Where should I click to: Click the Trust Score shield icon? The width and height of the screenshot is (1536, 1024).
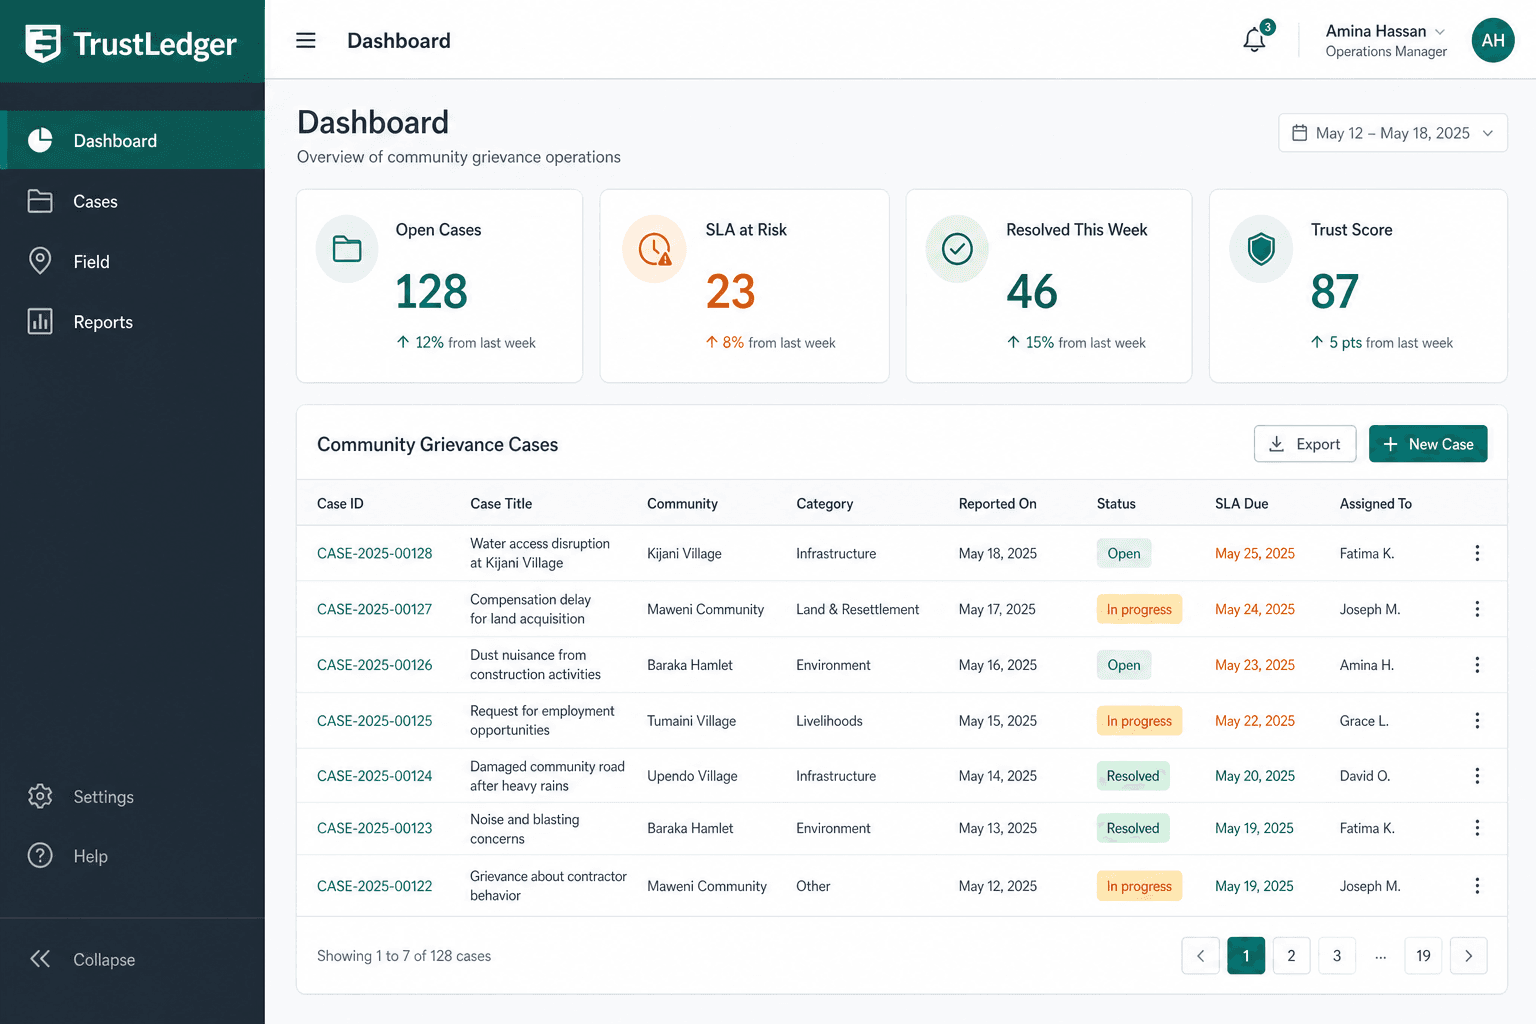point(1261,250)
